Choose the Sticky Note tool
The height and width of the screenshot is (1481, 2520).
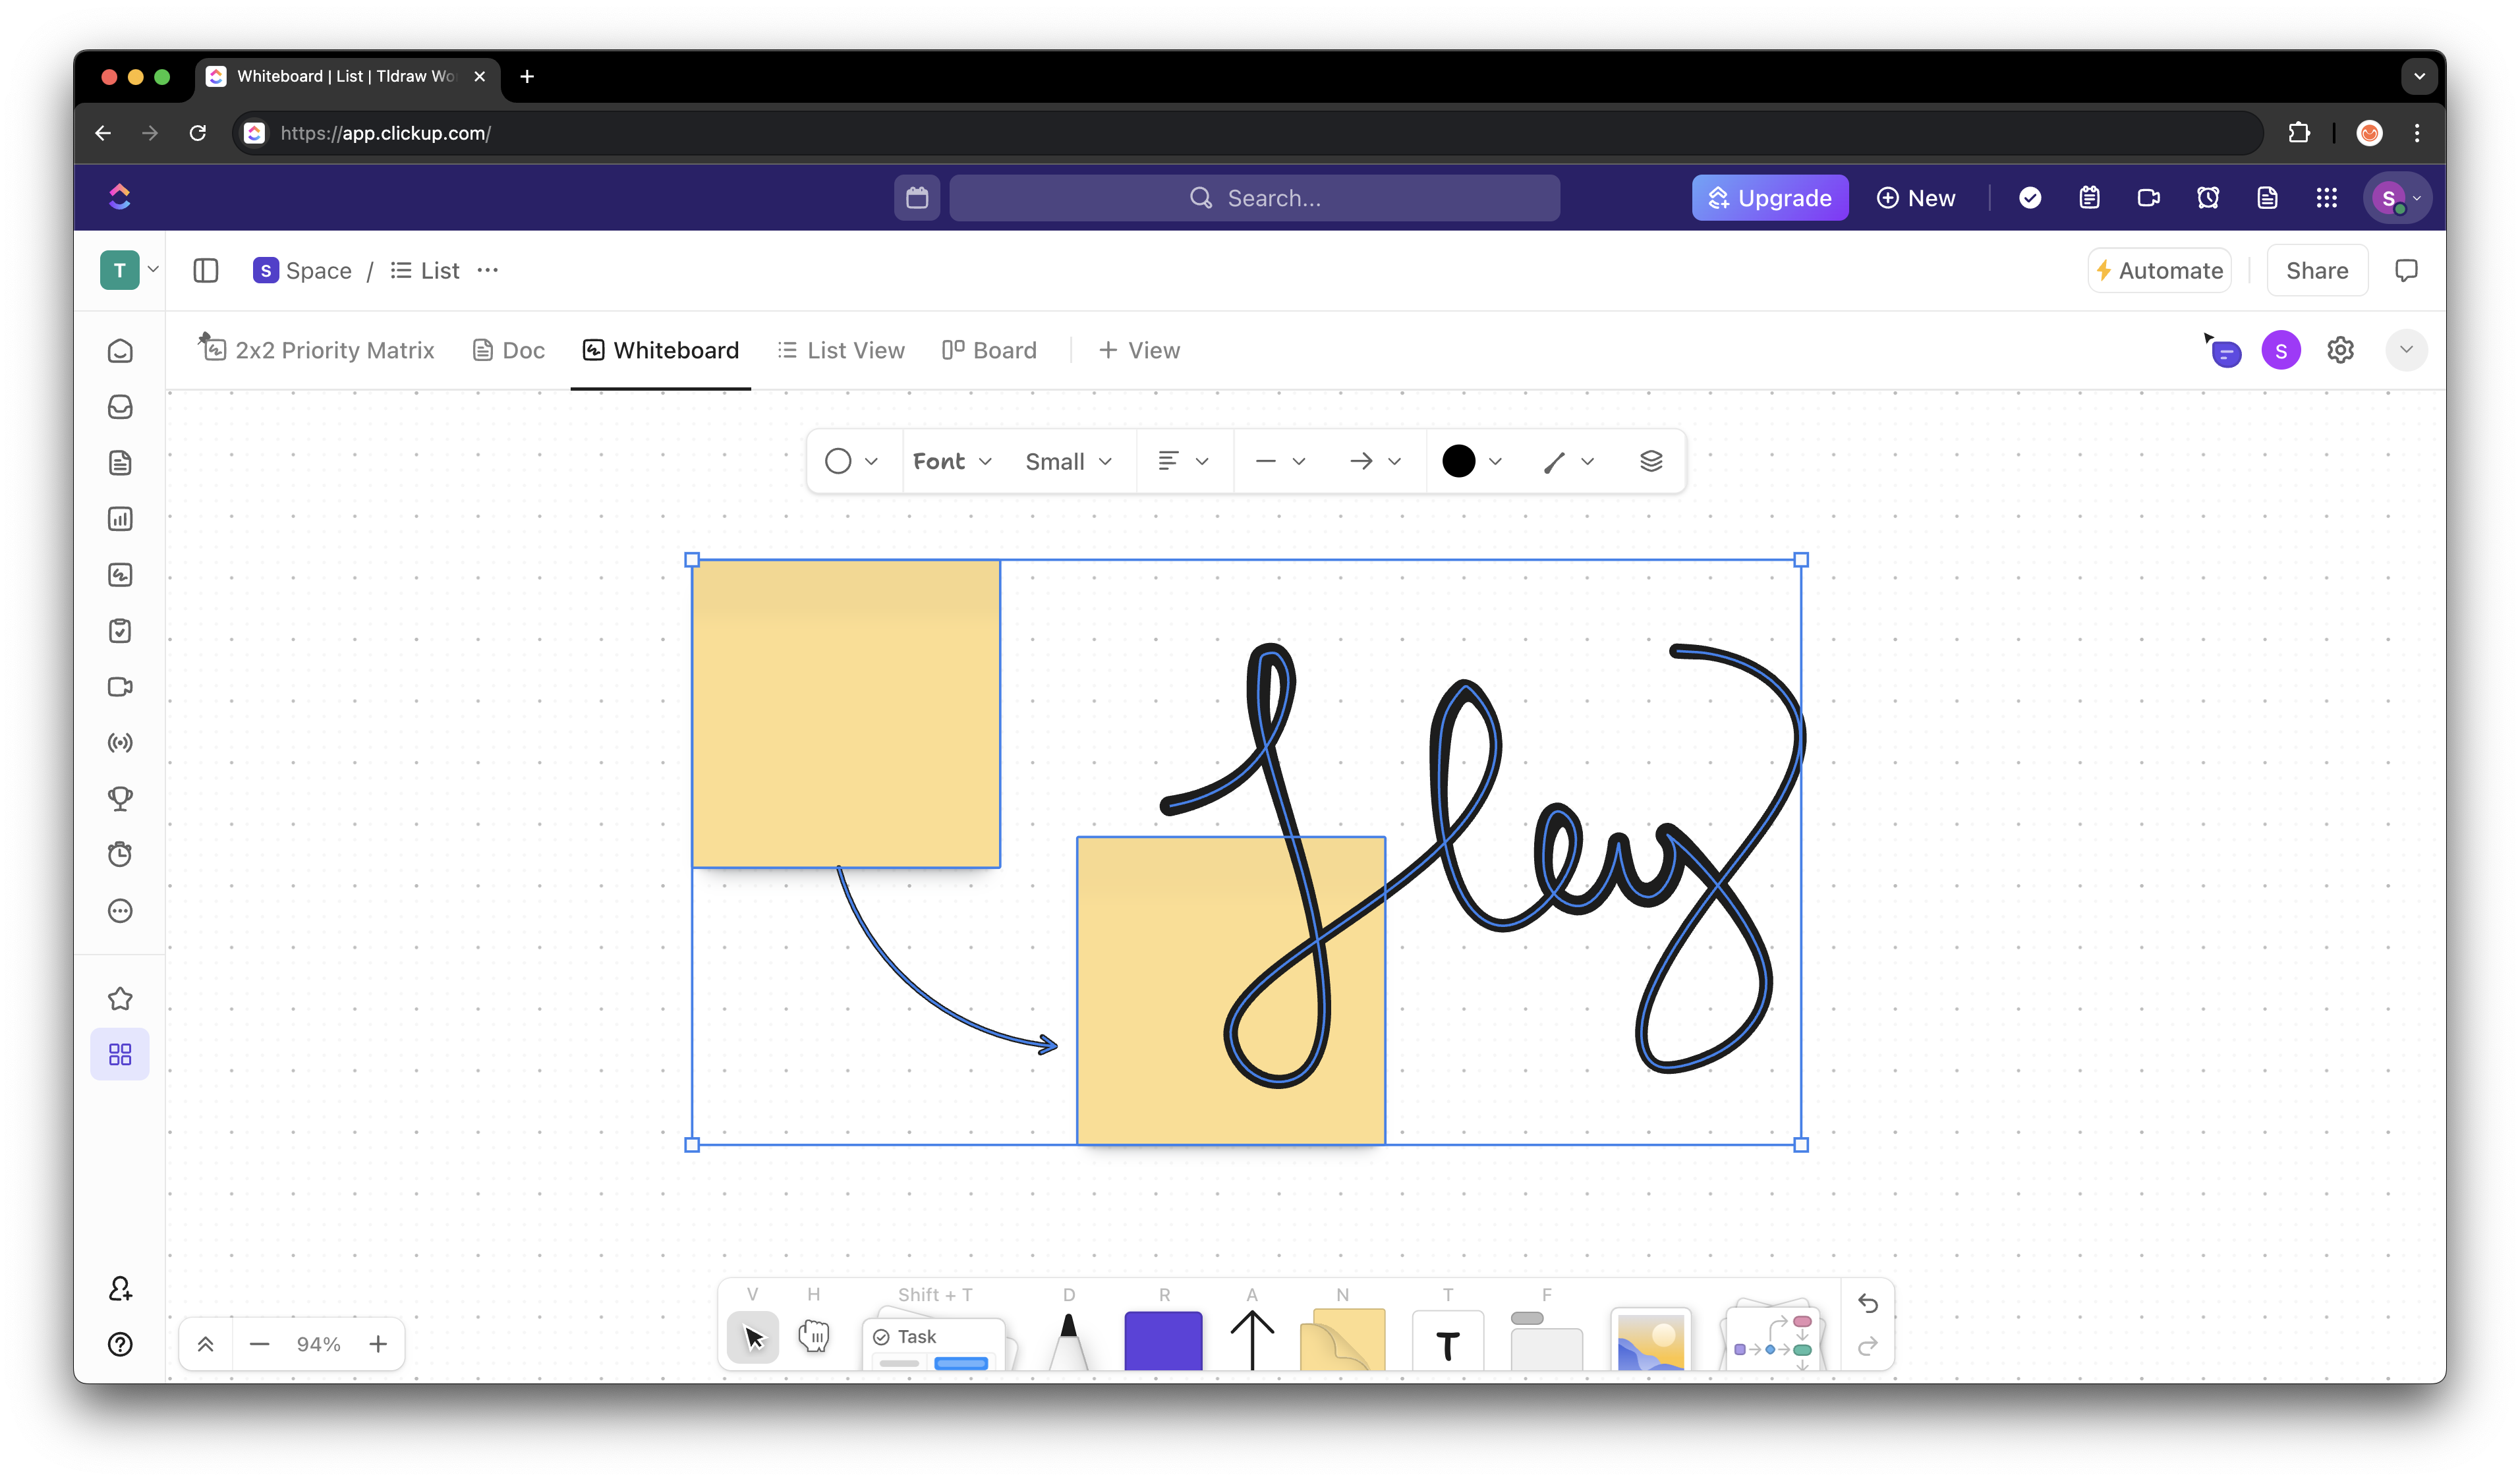(1342, 1340)
